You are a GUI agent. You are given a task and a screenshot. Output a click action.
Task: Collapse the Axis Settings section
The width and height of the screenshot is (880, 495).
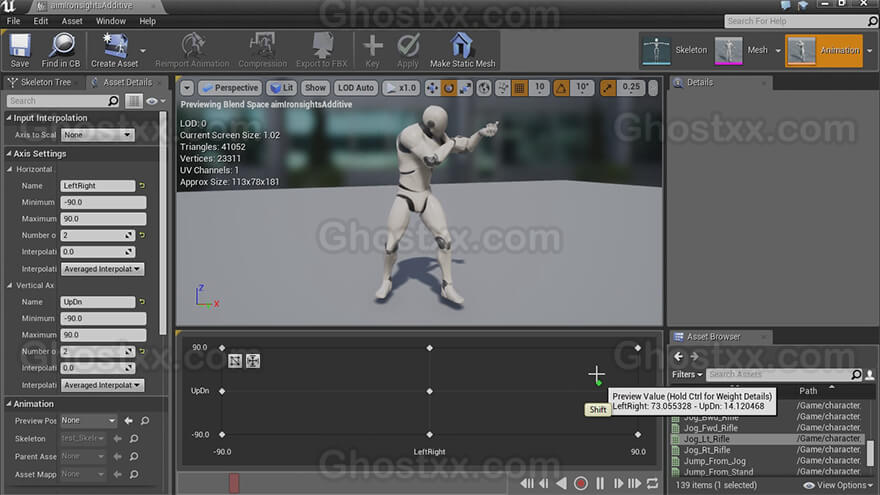click(9, 153)
